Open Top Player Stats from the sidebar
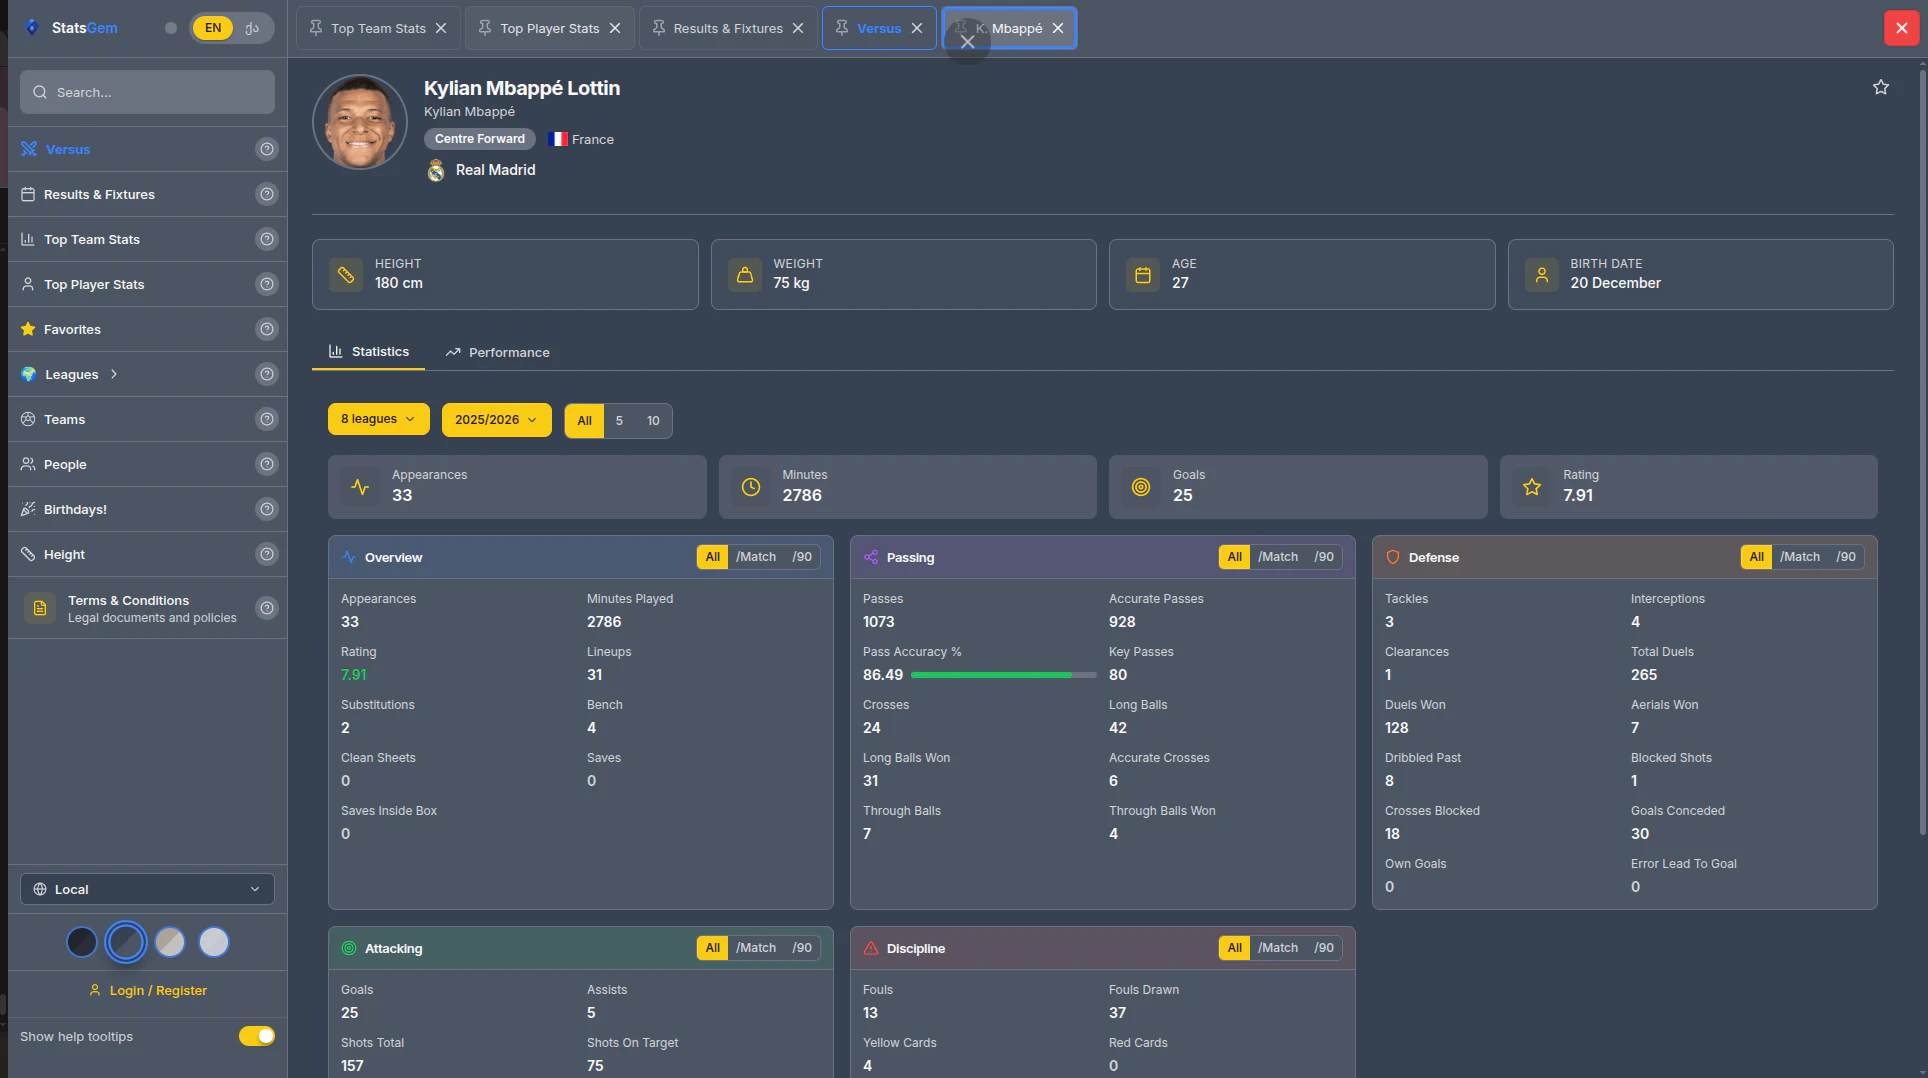The image size is (1928, 1078). [92, 284]
